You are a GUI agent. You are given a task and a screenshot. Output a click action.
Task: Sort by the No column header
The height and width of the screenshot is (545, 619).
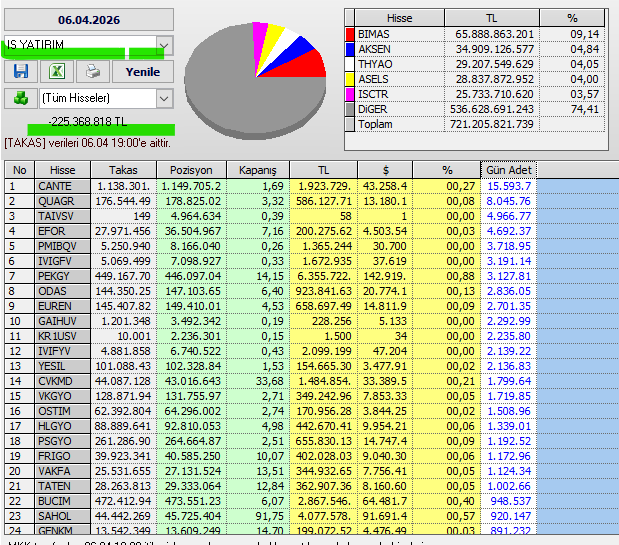(x=19, y=170)
